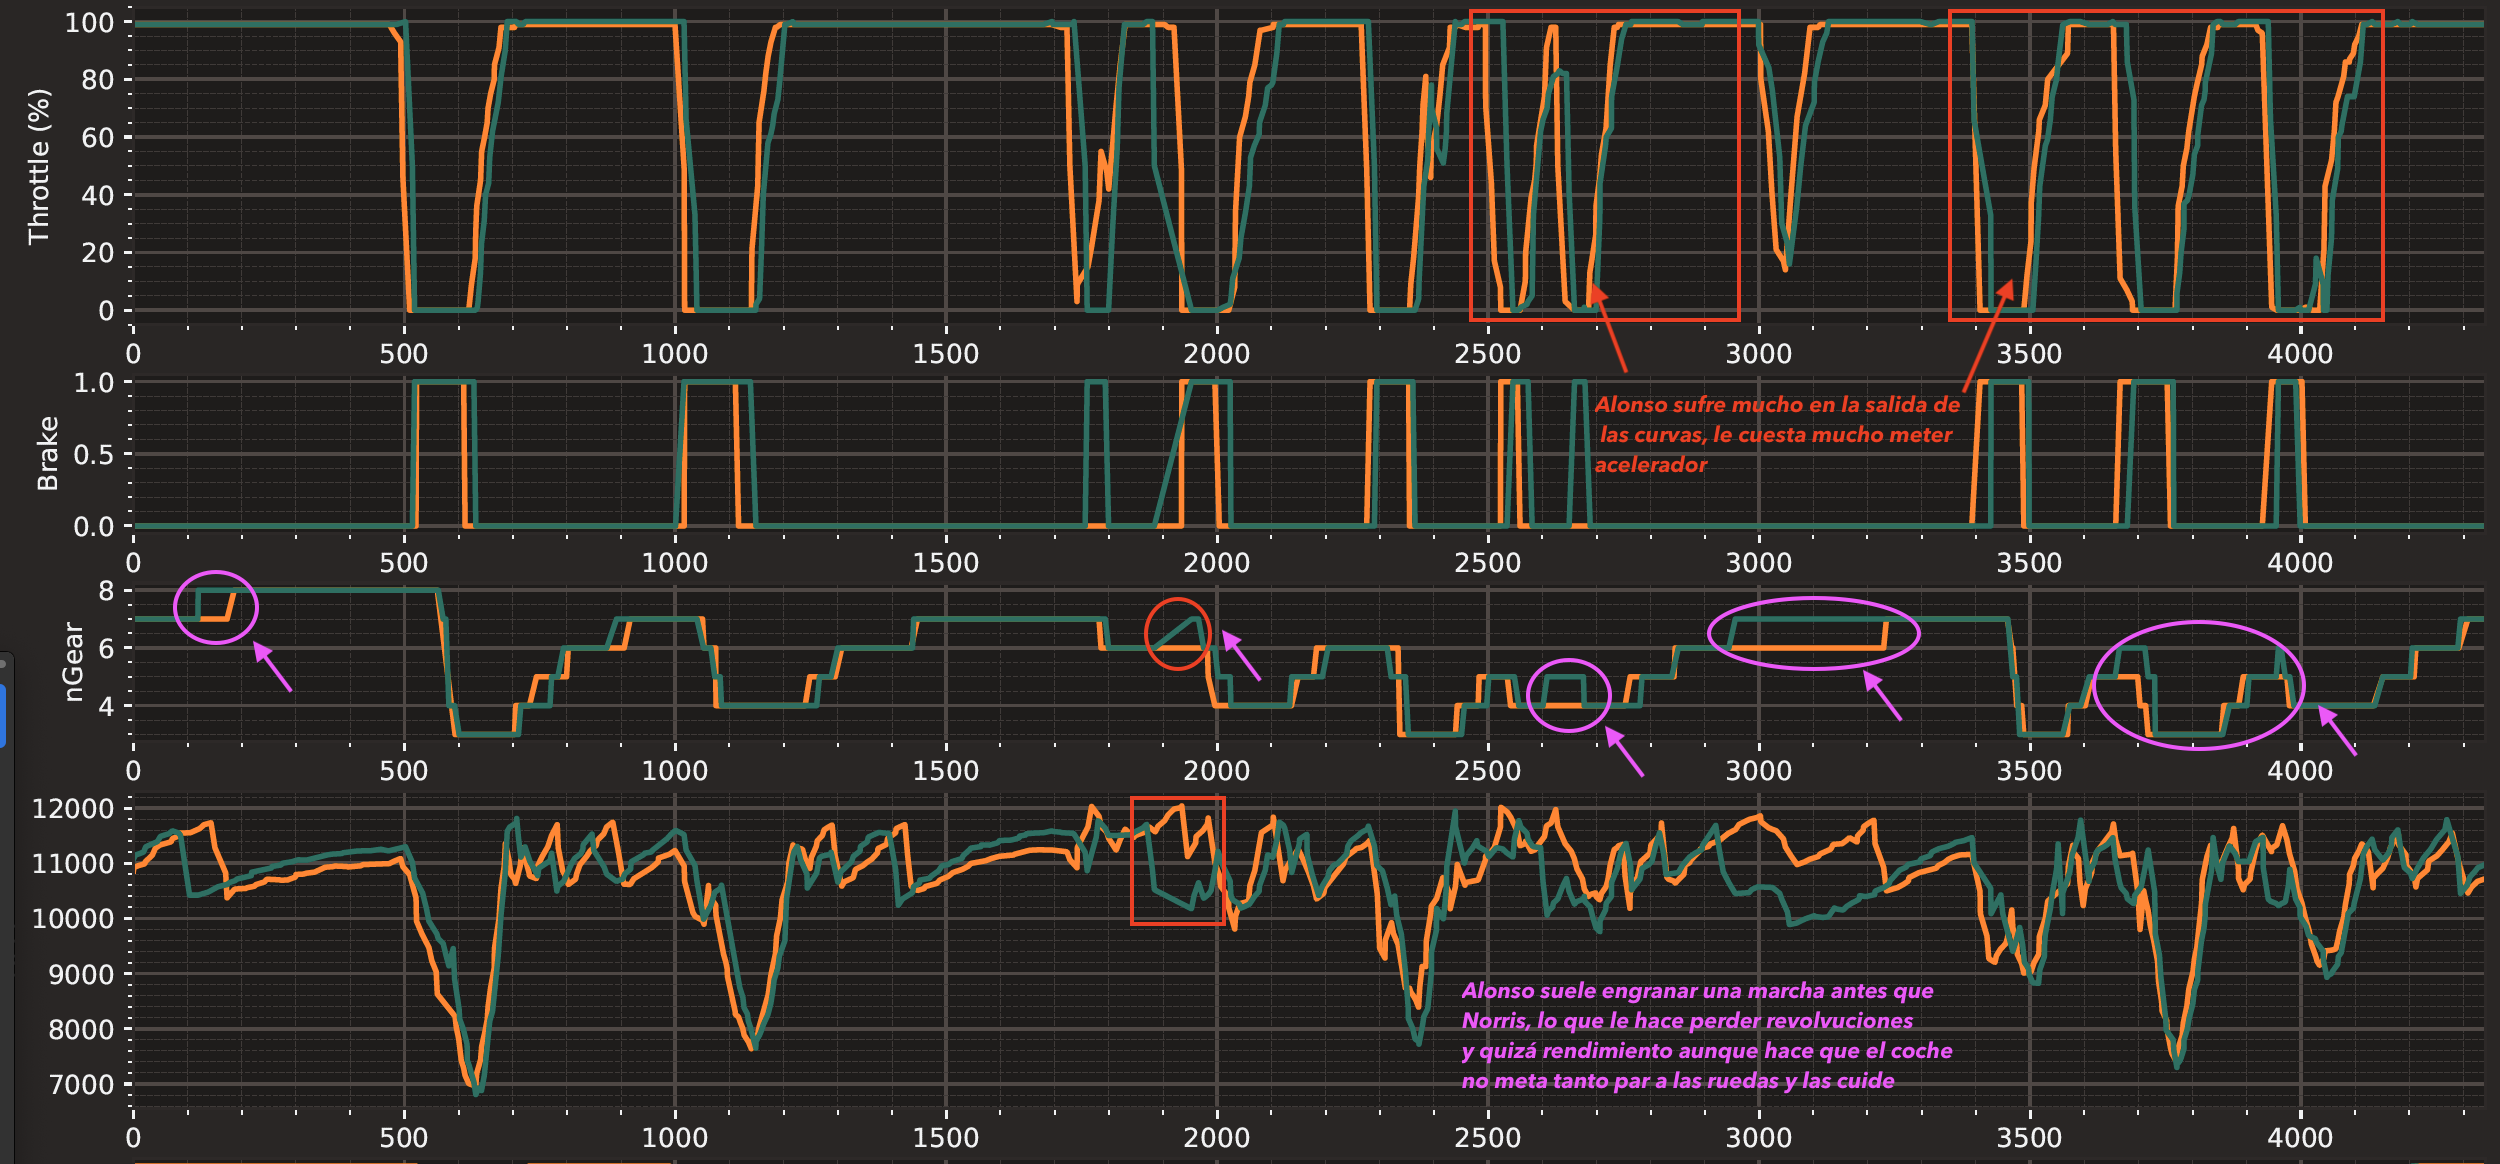Click the "0.0" tick on Brake axis
This screenshot has height=1164, width=2500.
(x=94, y=527)
